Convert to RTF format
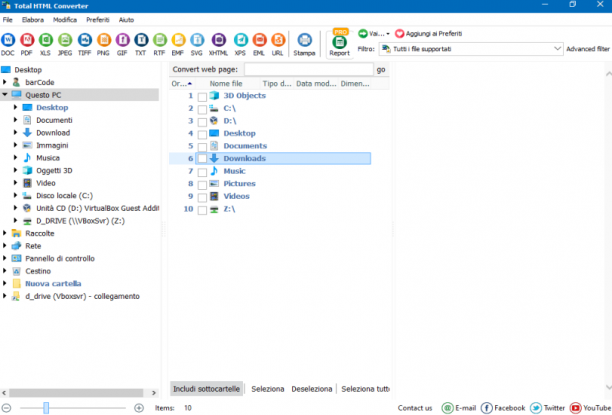 click(x=160, y=44)
